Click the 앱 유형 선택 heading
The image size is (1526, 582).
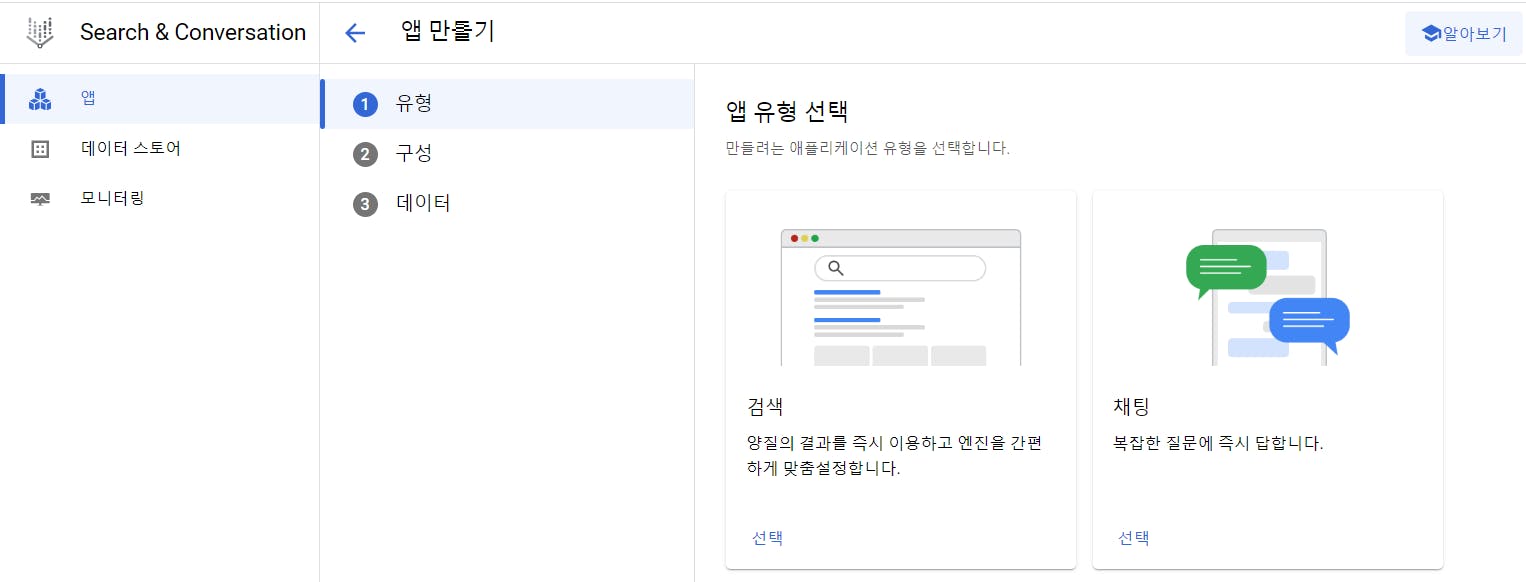[787, 111]
